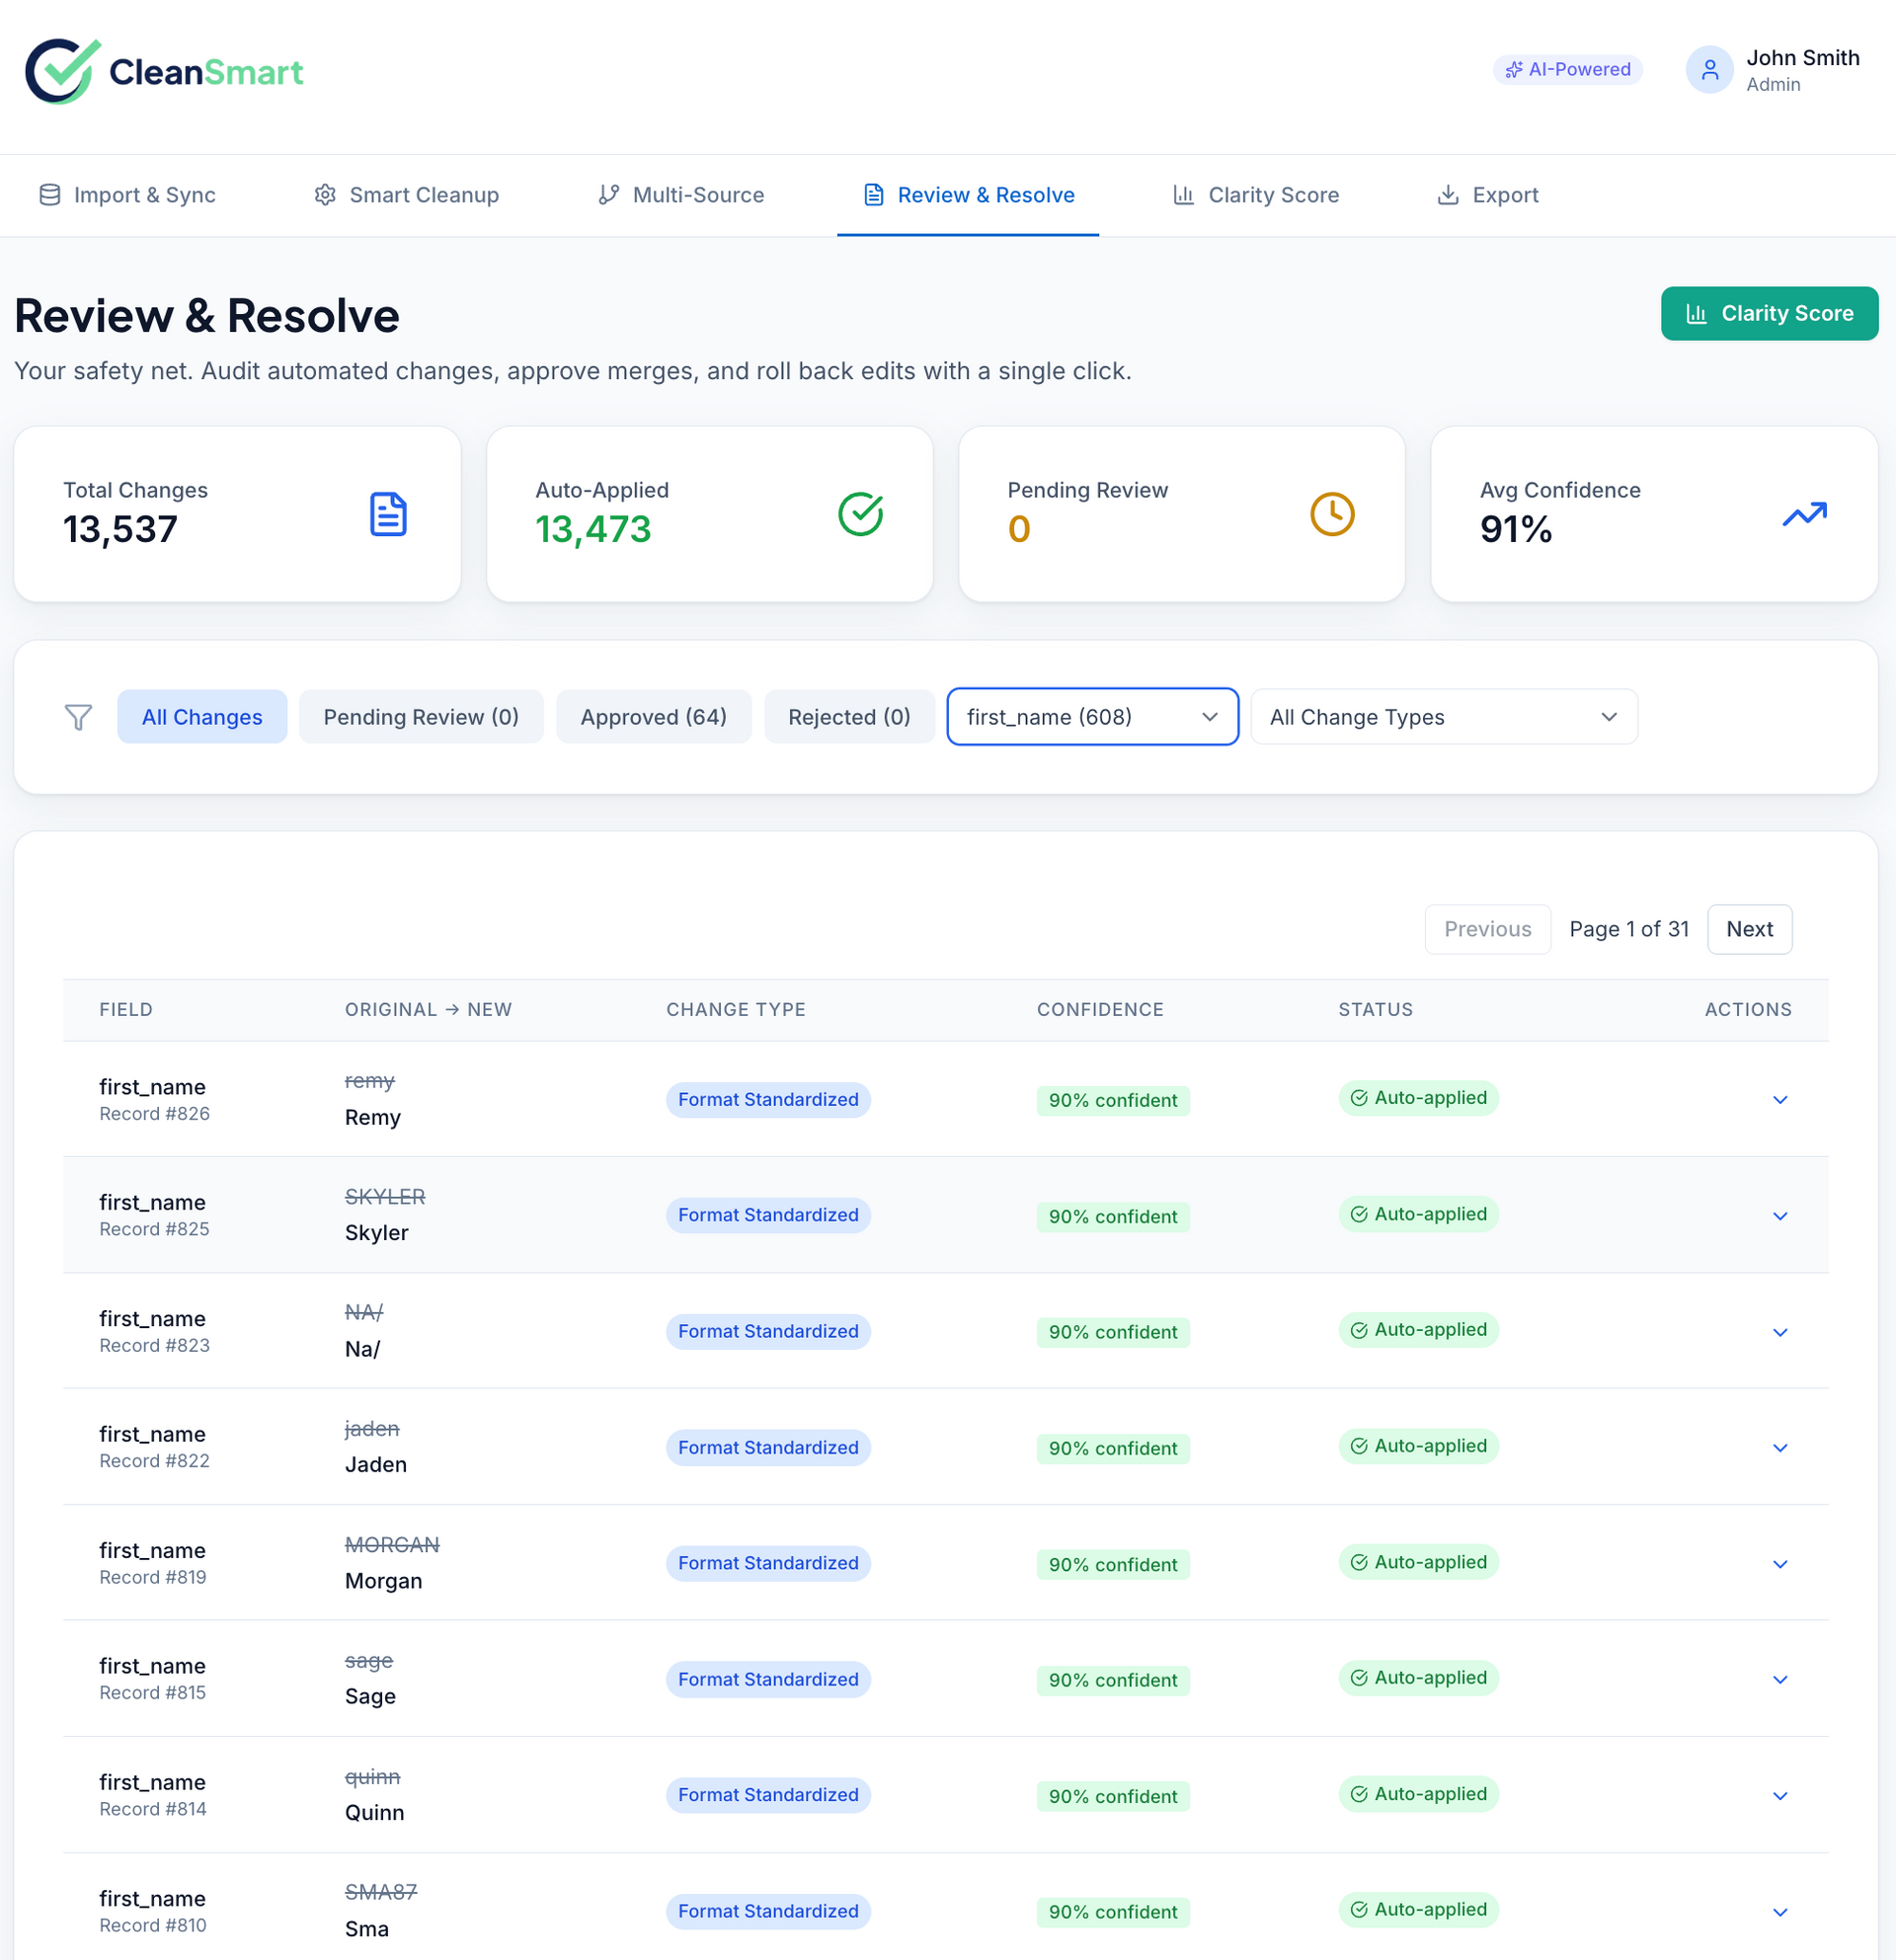
Task: Click the Avg Confidence trending arrow icon
Action: [x=1804, y=514]
